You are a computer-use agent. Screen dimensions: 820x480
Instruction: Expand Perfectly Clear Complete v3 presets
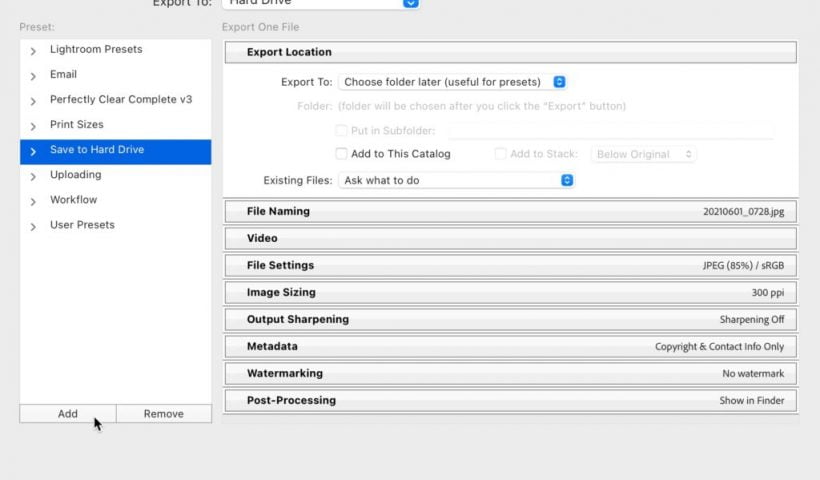point(34,100)
